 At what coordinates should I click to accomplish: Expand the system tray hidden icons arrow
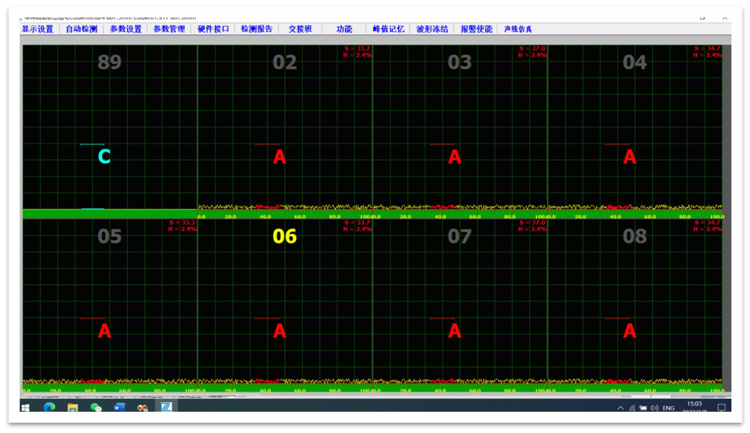tap(620, 408)
